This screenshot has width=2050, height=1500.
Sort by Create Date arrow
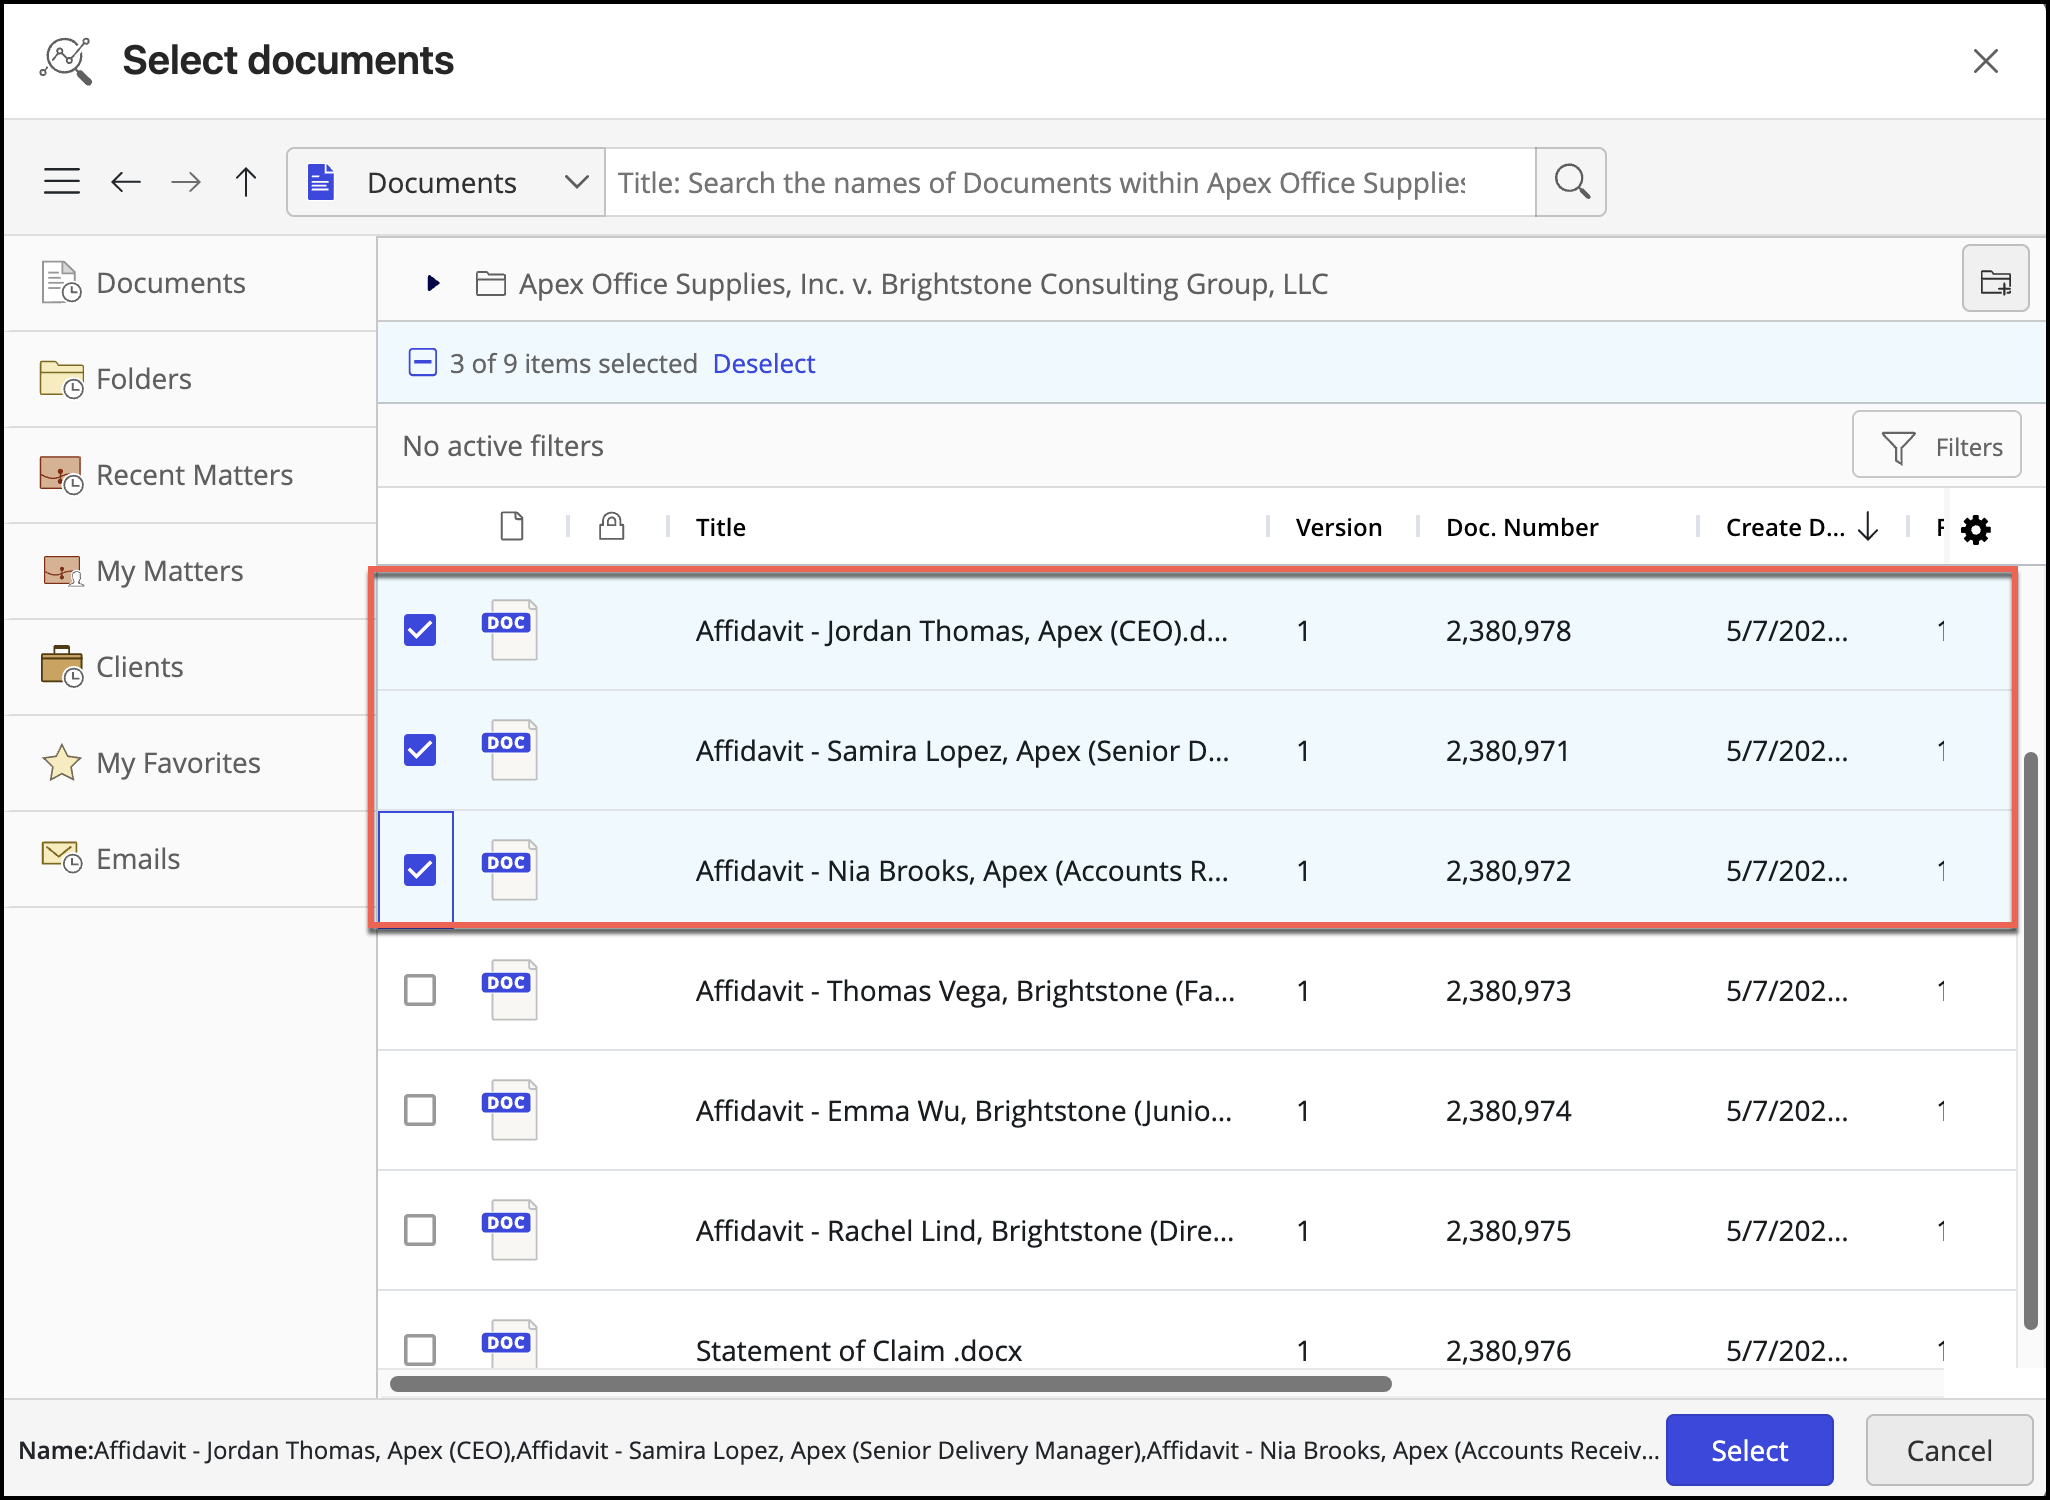tap(1868, 527)
